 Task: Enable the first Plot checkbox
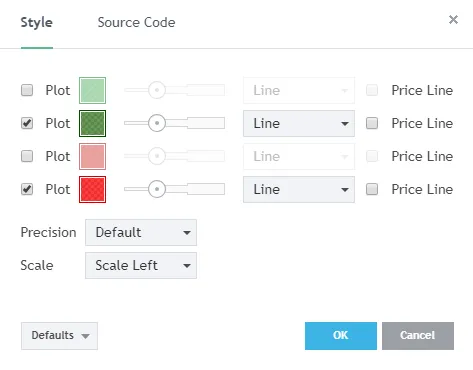click(27, 90)
